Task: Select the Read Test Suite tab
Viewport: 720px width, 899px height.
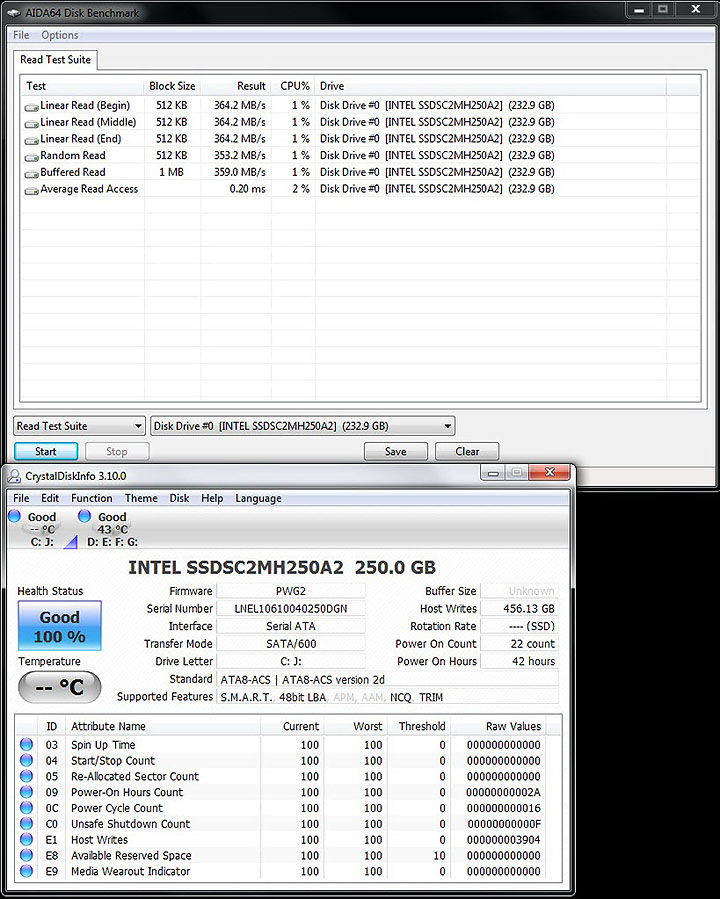Action: [x=56, y=60]
